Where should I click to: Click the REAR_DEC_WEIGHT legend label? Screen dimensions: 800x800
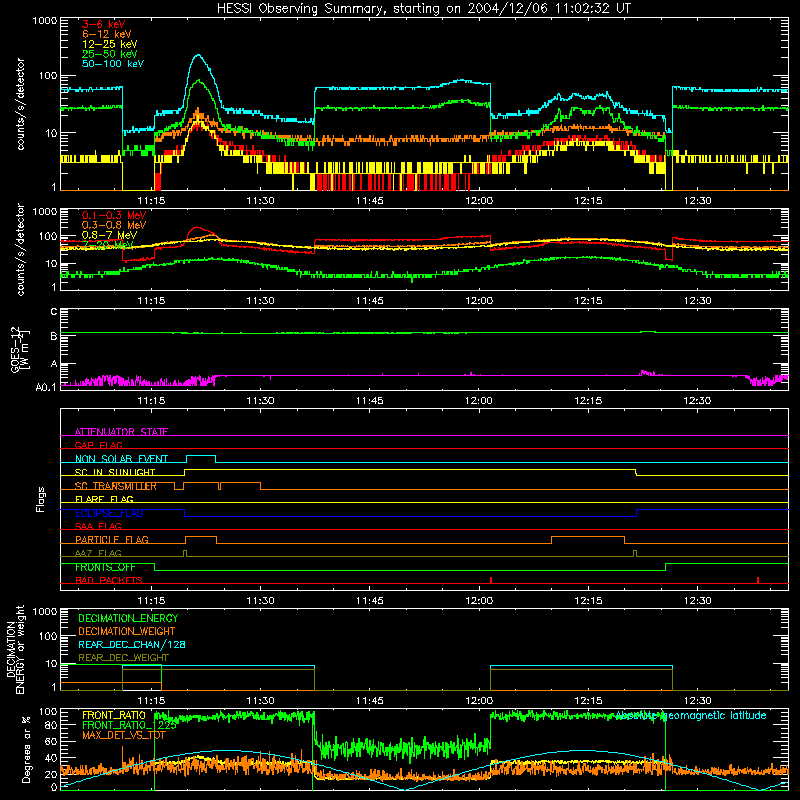tap(123, 658)
